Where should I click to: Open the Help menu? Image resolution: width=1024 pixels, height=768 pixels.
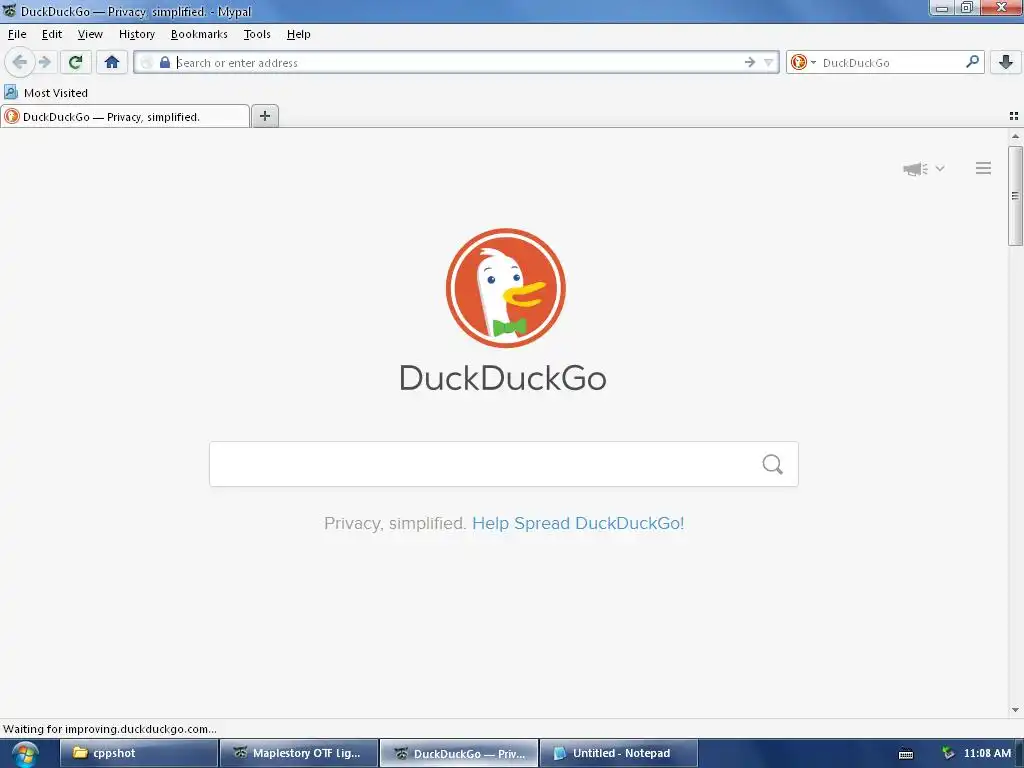(298, 34)
